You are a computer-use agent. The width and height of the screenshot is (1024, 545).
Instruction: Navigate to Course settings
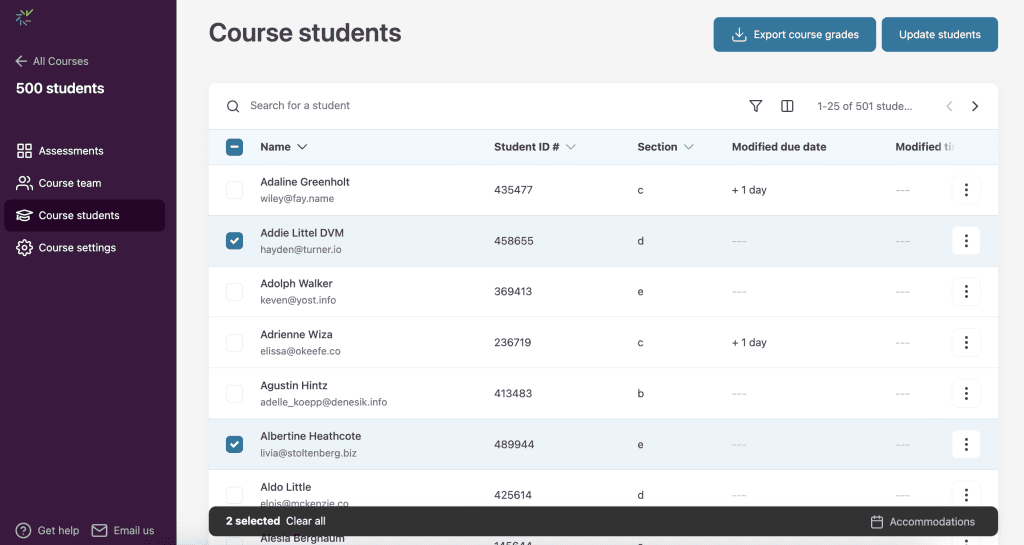click(77, 248)
